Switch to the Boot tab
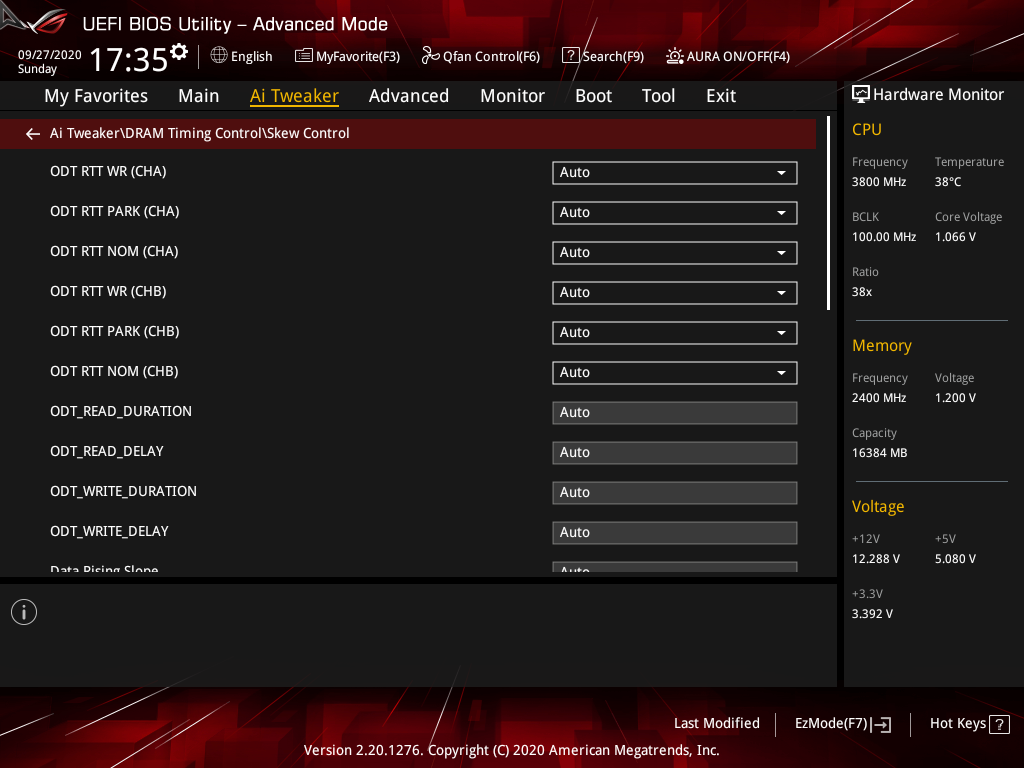Image resolution: width=1024 pixels, height=768 pixels. (x=593, y=96)
